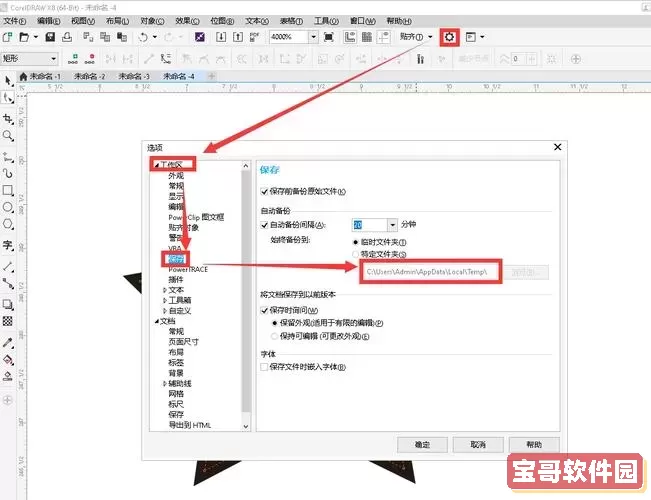Click the Undo arrow icon

point(143,37)
